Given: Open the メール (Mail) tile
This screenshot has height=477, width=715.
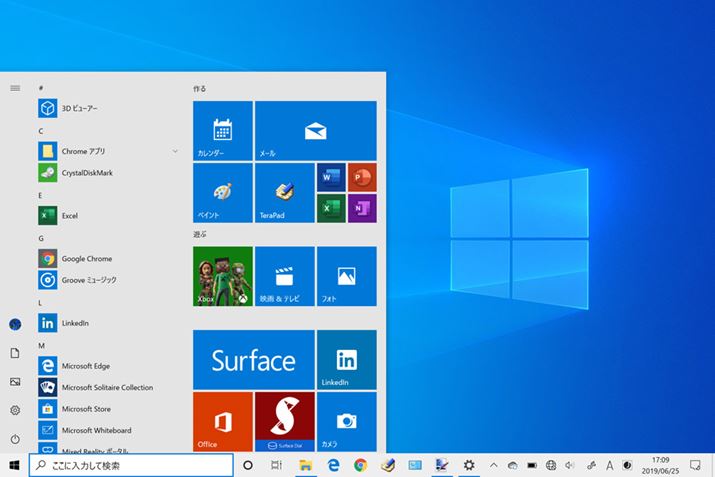Looking at the screenshot, I should click(x=315, y=130).
